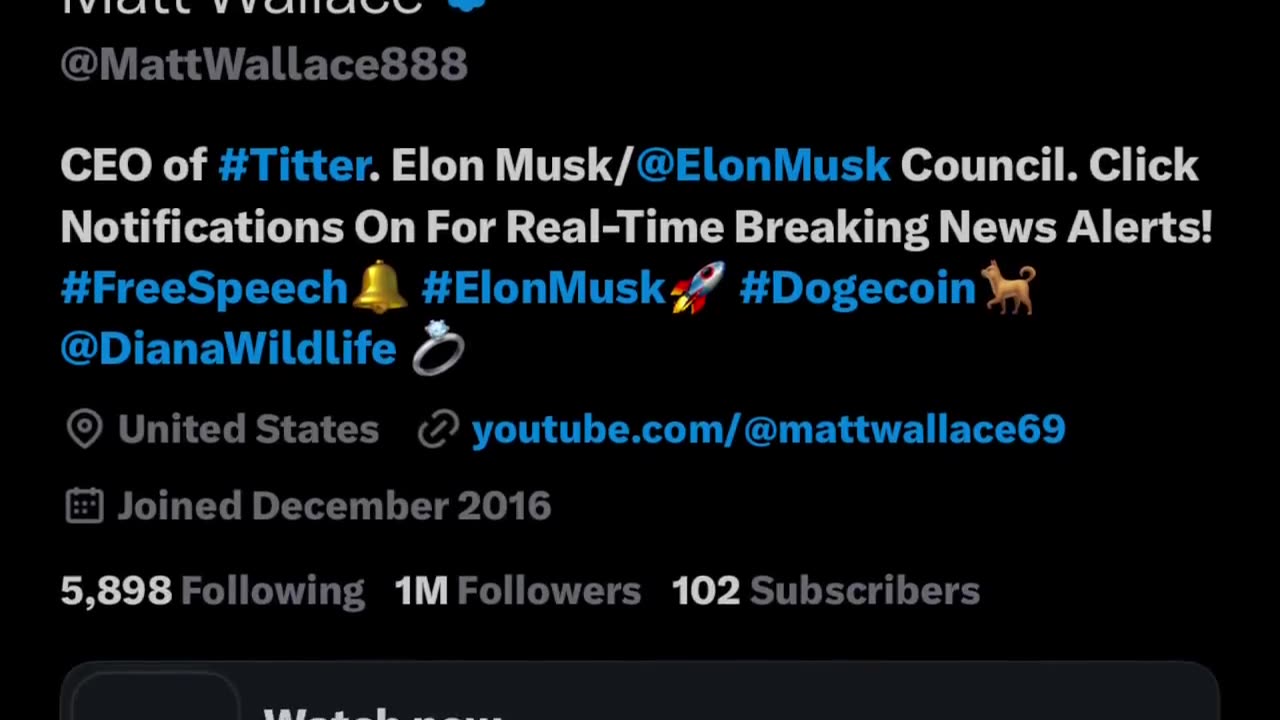Screen dimensions: 1280x720
Task: View the 102 Subscribers list
Action: tap(825, 590)
